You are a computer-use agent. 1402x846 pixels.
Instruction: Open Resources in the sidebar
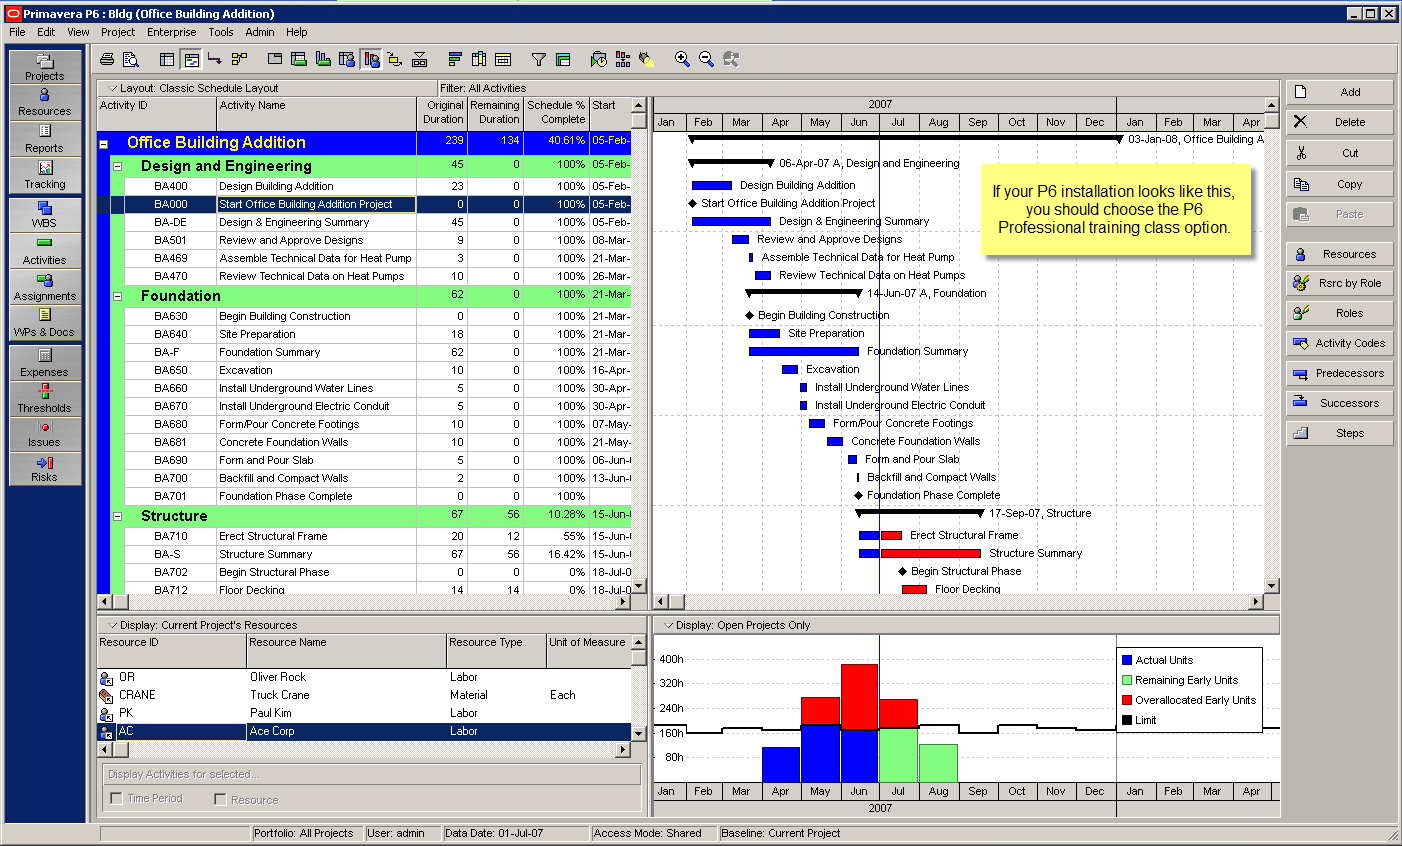tap(45, 102)
